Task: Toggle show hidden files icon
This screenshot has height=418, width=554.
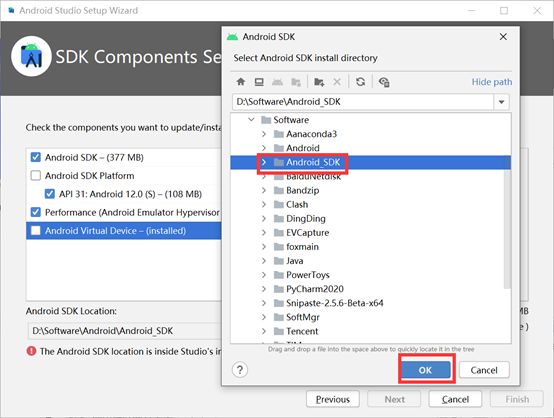Action: 384,82
